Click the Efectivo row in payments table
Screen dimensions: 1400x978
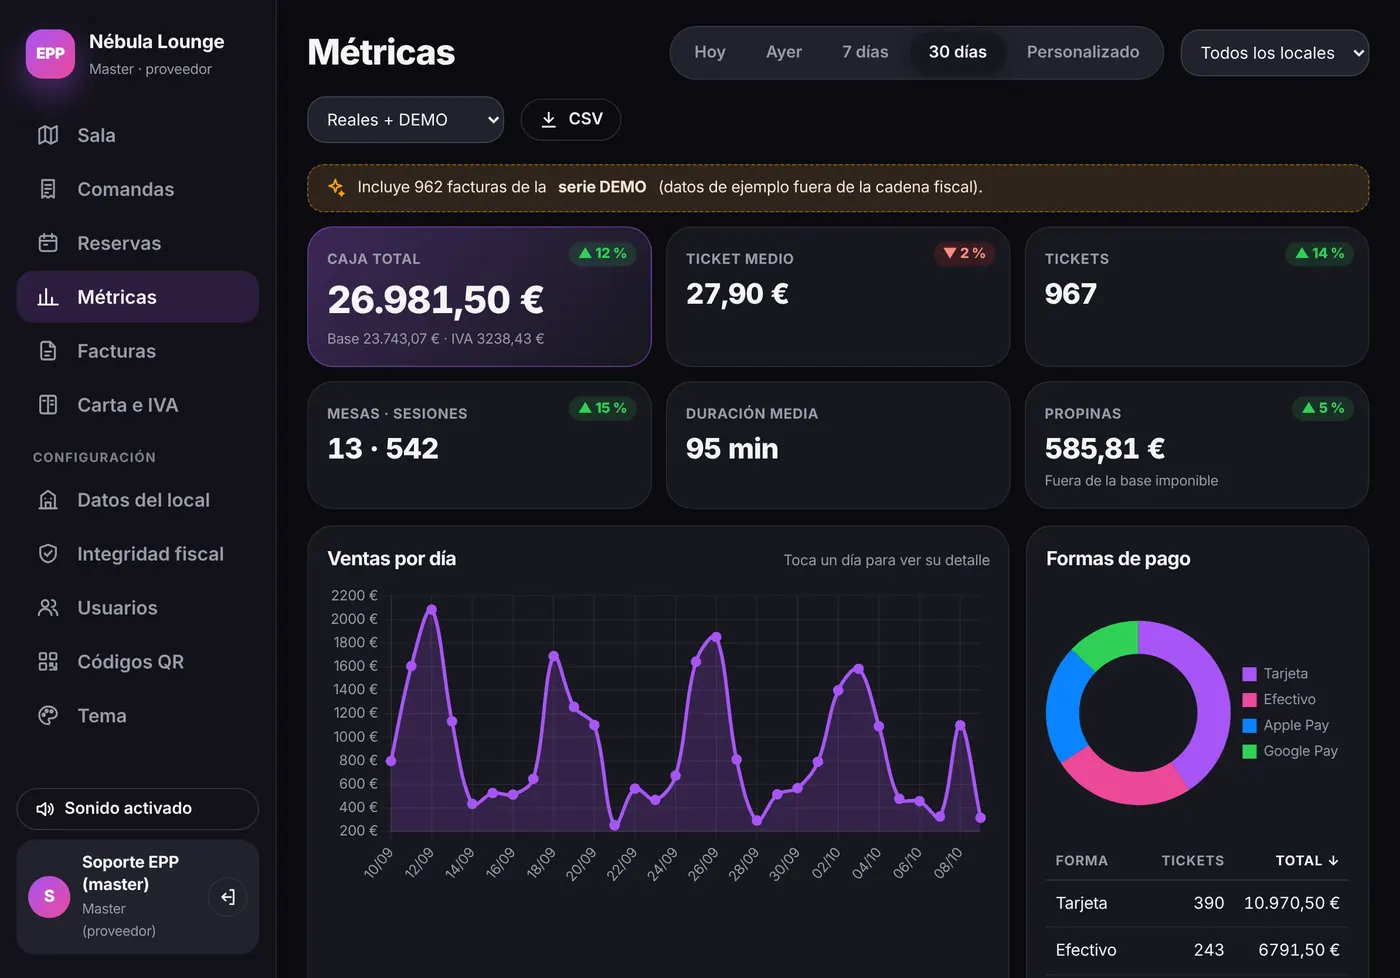pyautogui.click(x=1197, y=951)
